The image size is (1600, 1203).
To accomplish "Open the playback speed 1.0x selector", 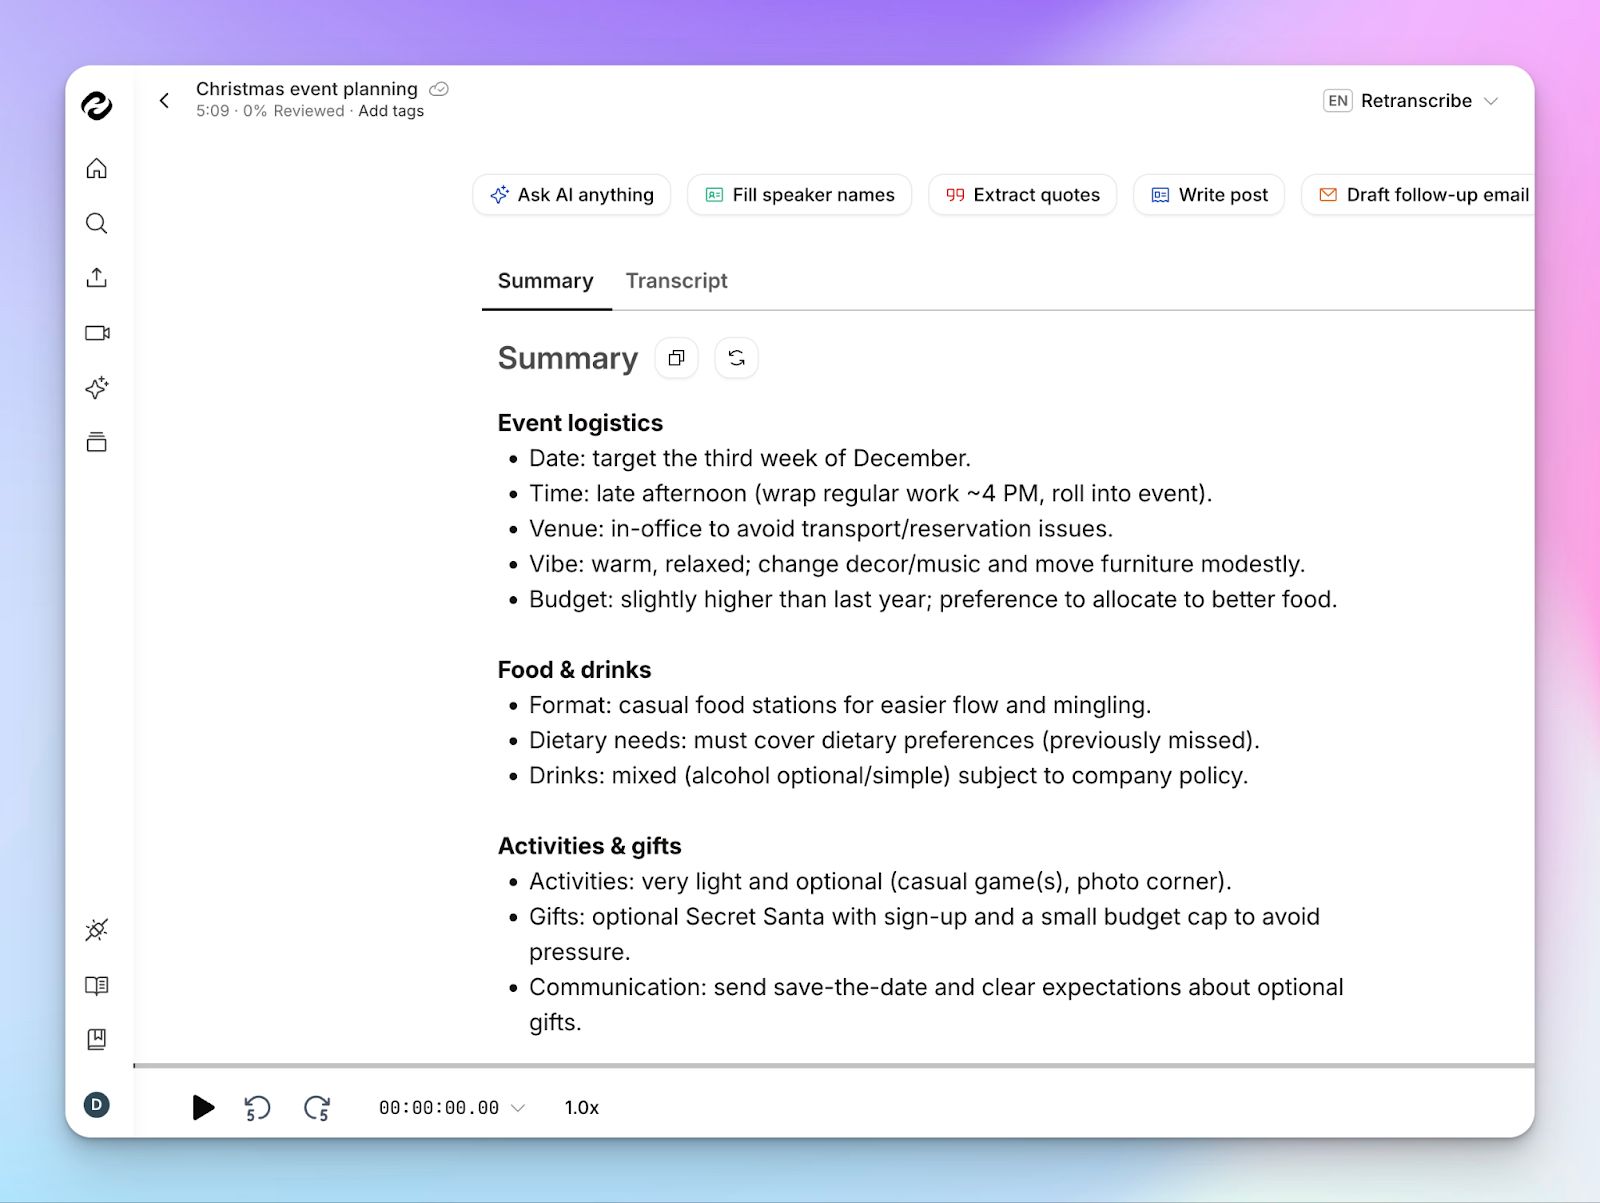I will click(580, 1107).
